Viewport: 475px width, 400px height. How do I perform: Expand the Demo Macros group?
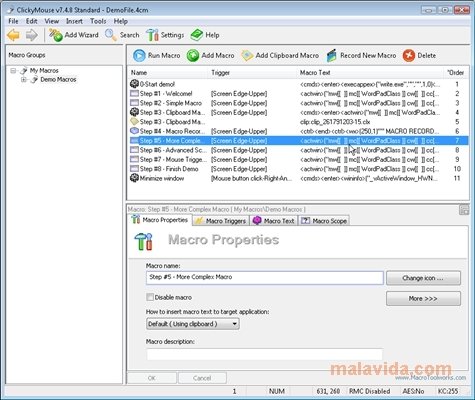point(24,80)
